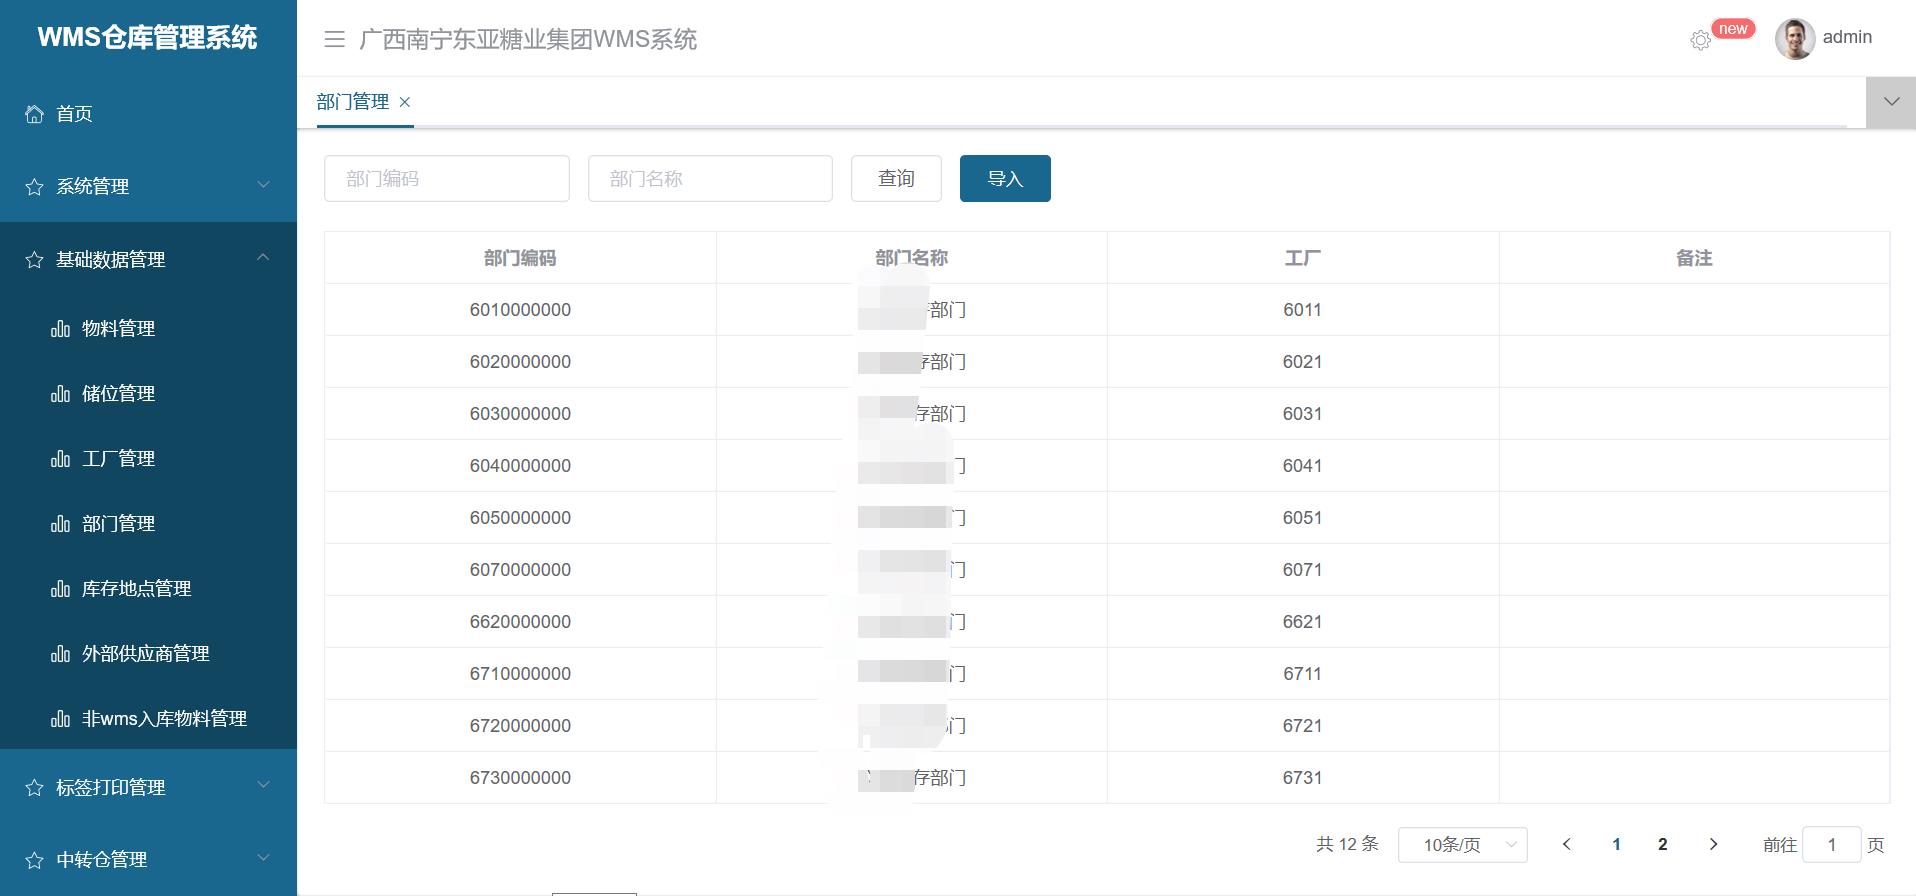Image resolution: width=1916 pixels, height=896 pixels.
Task: Click the chart icon beside 物料管理
Action: click(x=60, y=329)
